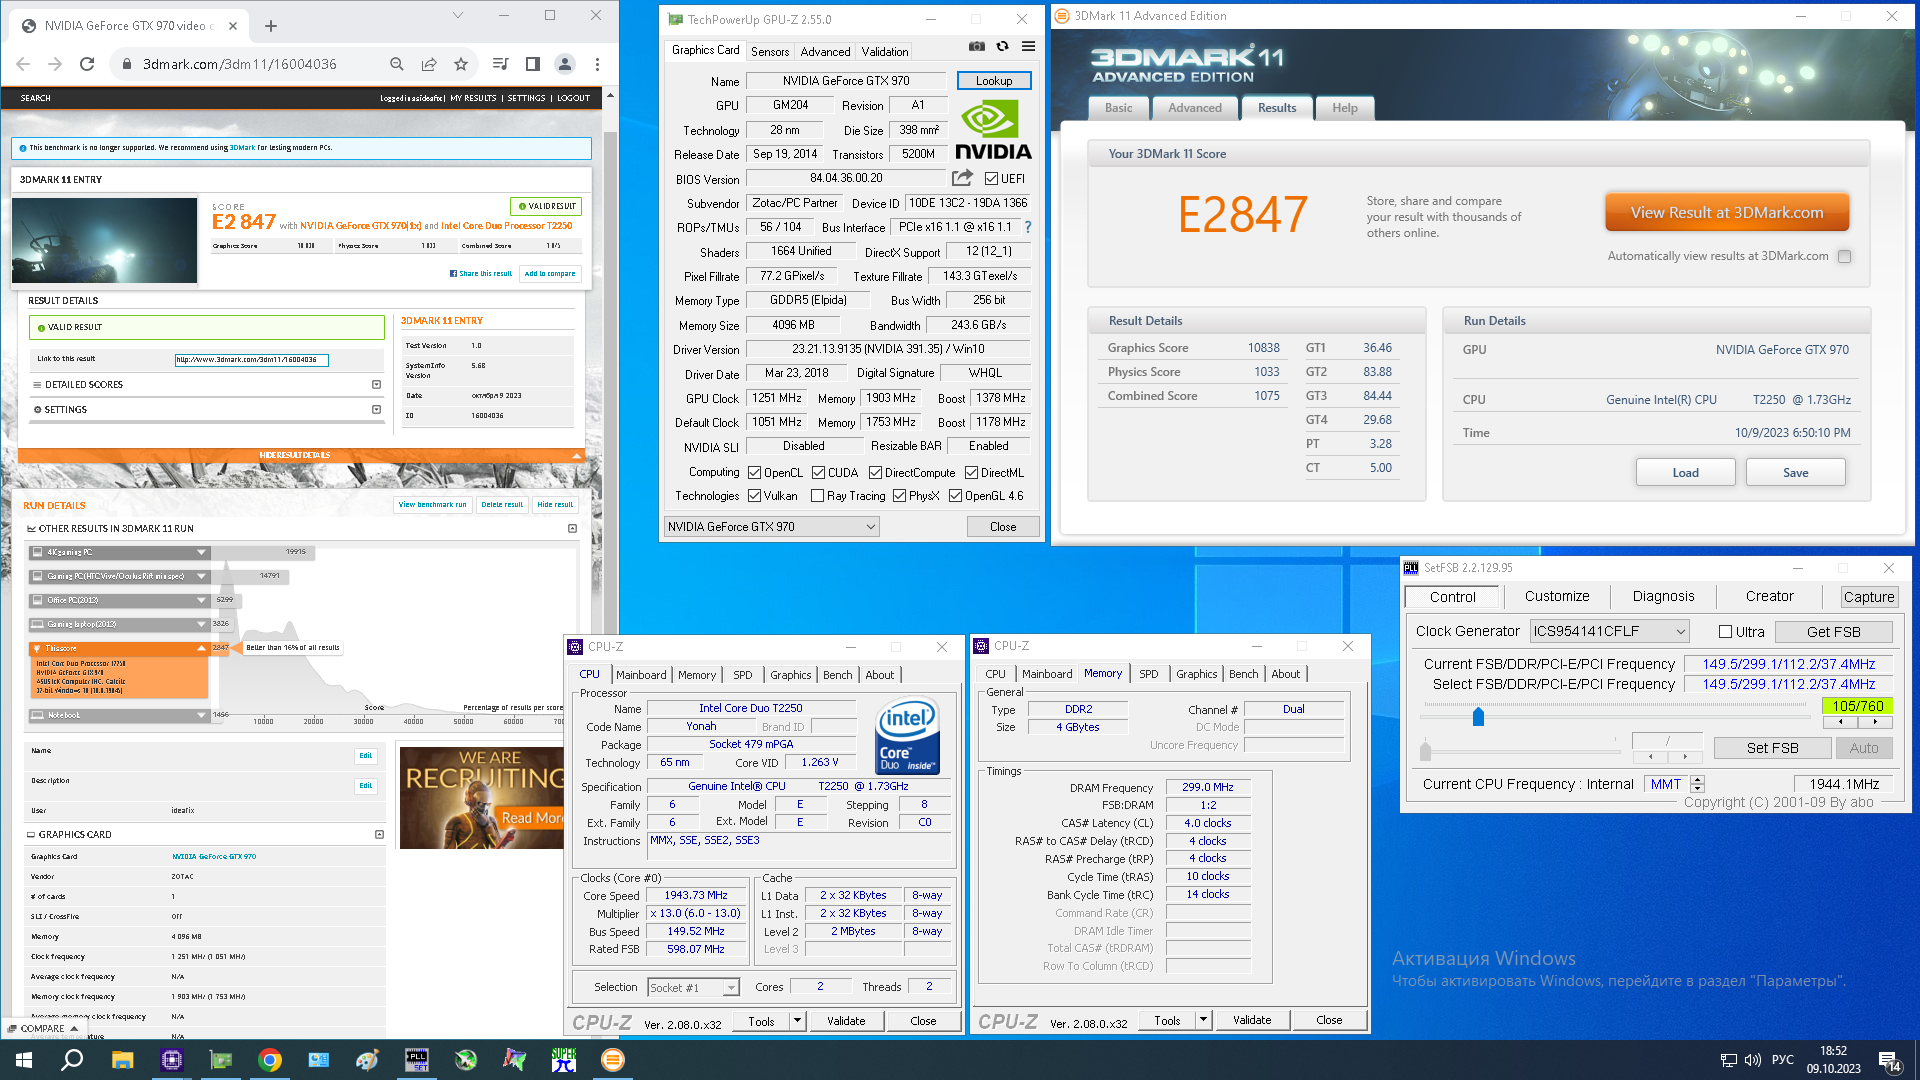Screen dimensions: 1920x1080
Task: Click Lookup button in GPU-Z
Action: [x=994, y=81]
